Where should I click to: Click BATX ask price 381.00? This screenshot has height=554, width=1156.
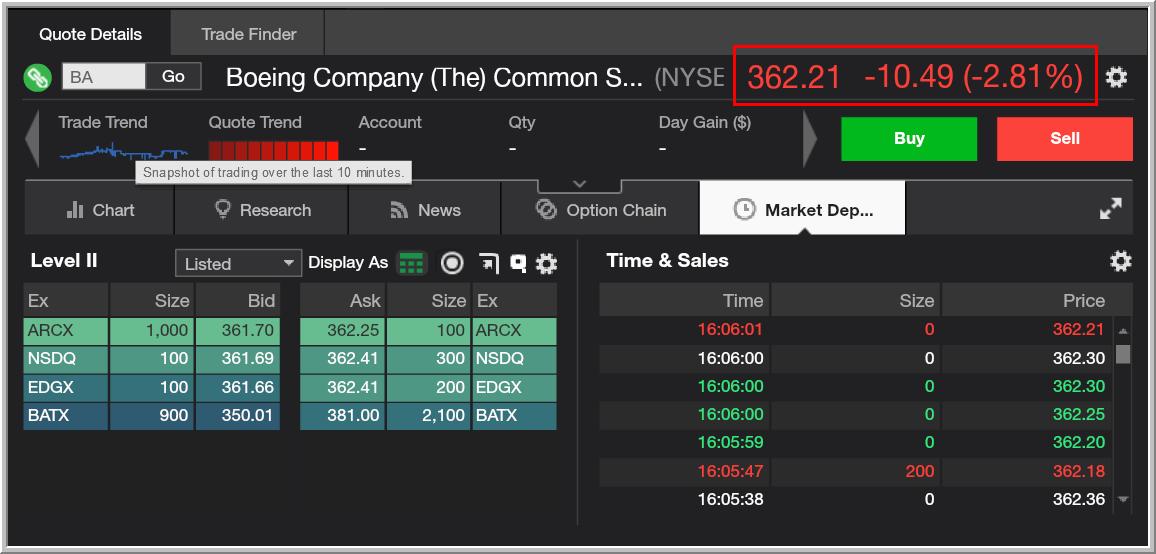click(342, 415)
